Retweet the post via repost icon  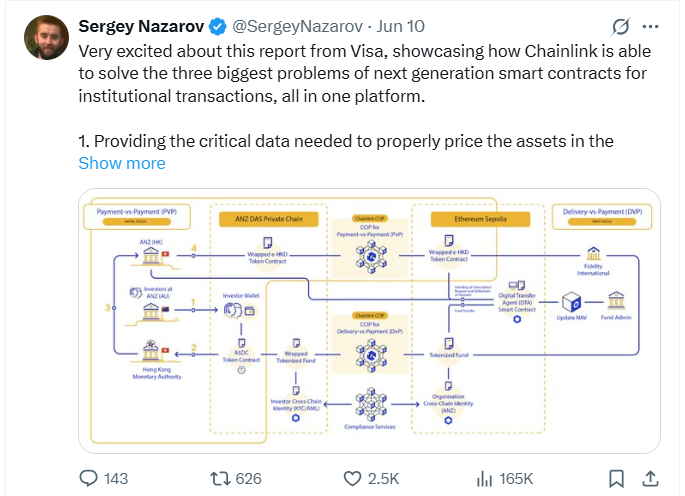click(x=220, y=479)
